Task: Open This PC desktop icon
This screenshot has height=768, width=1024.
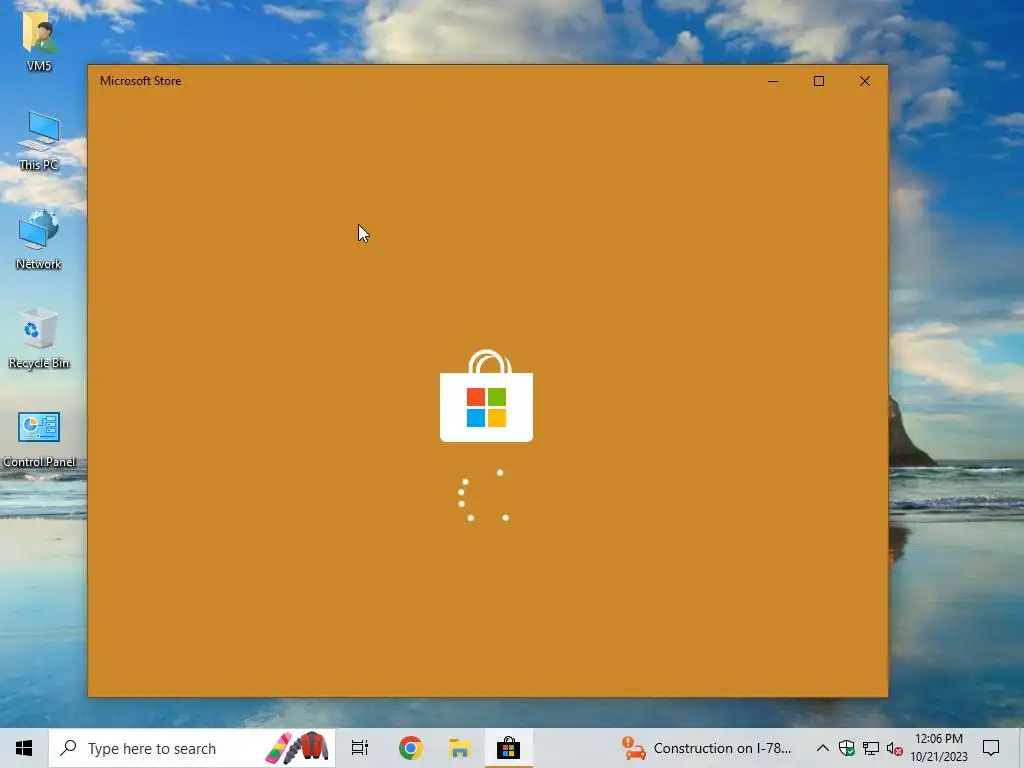Action: pyautogui.click(x=39, y=140)
